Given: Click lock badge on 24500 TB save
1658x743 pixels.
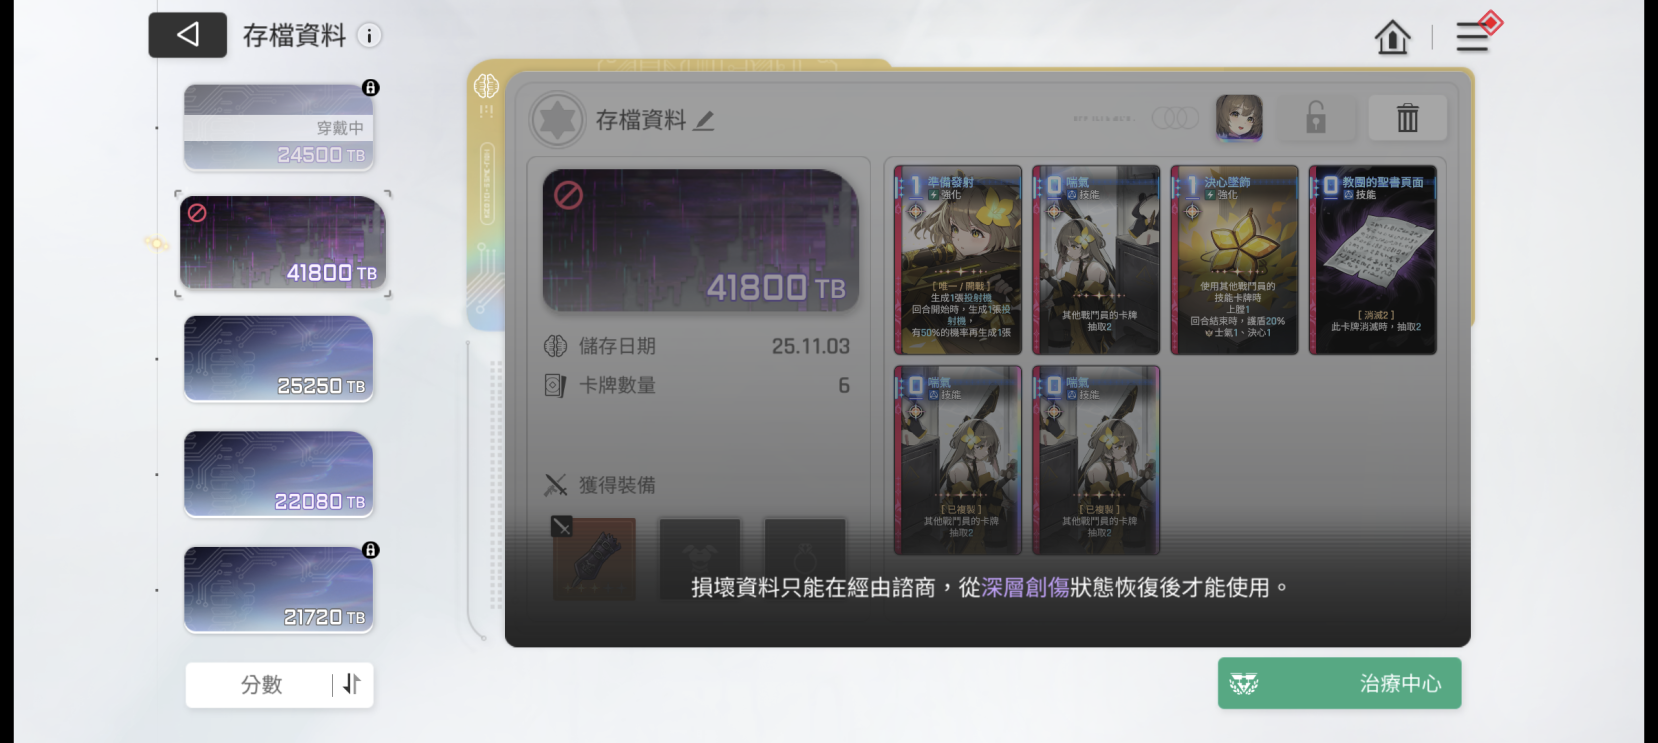Looking at the screenshot, I should coord(371,88).
